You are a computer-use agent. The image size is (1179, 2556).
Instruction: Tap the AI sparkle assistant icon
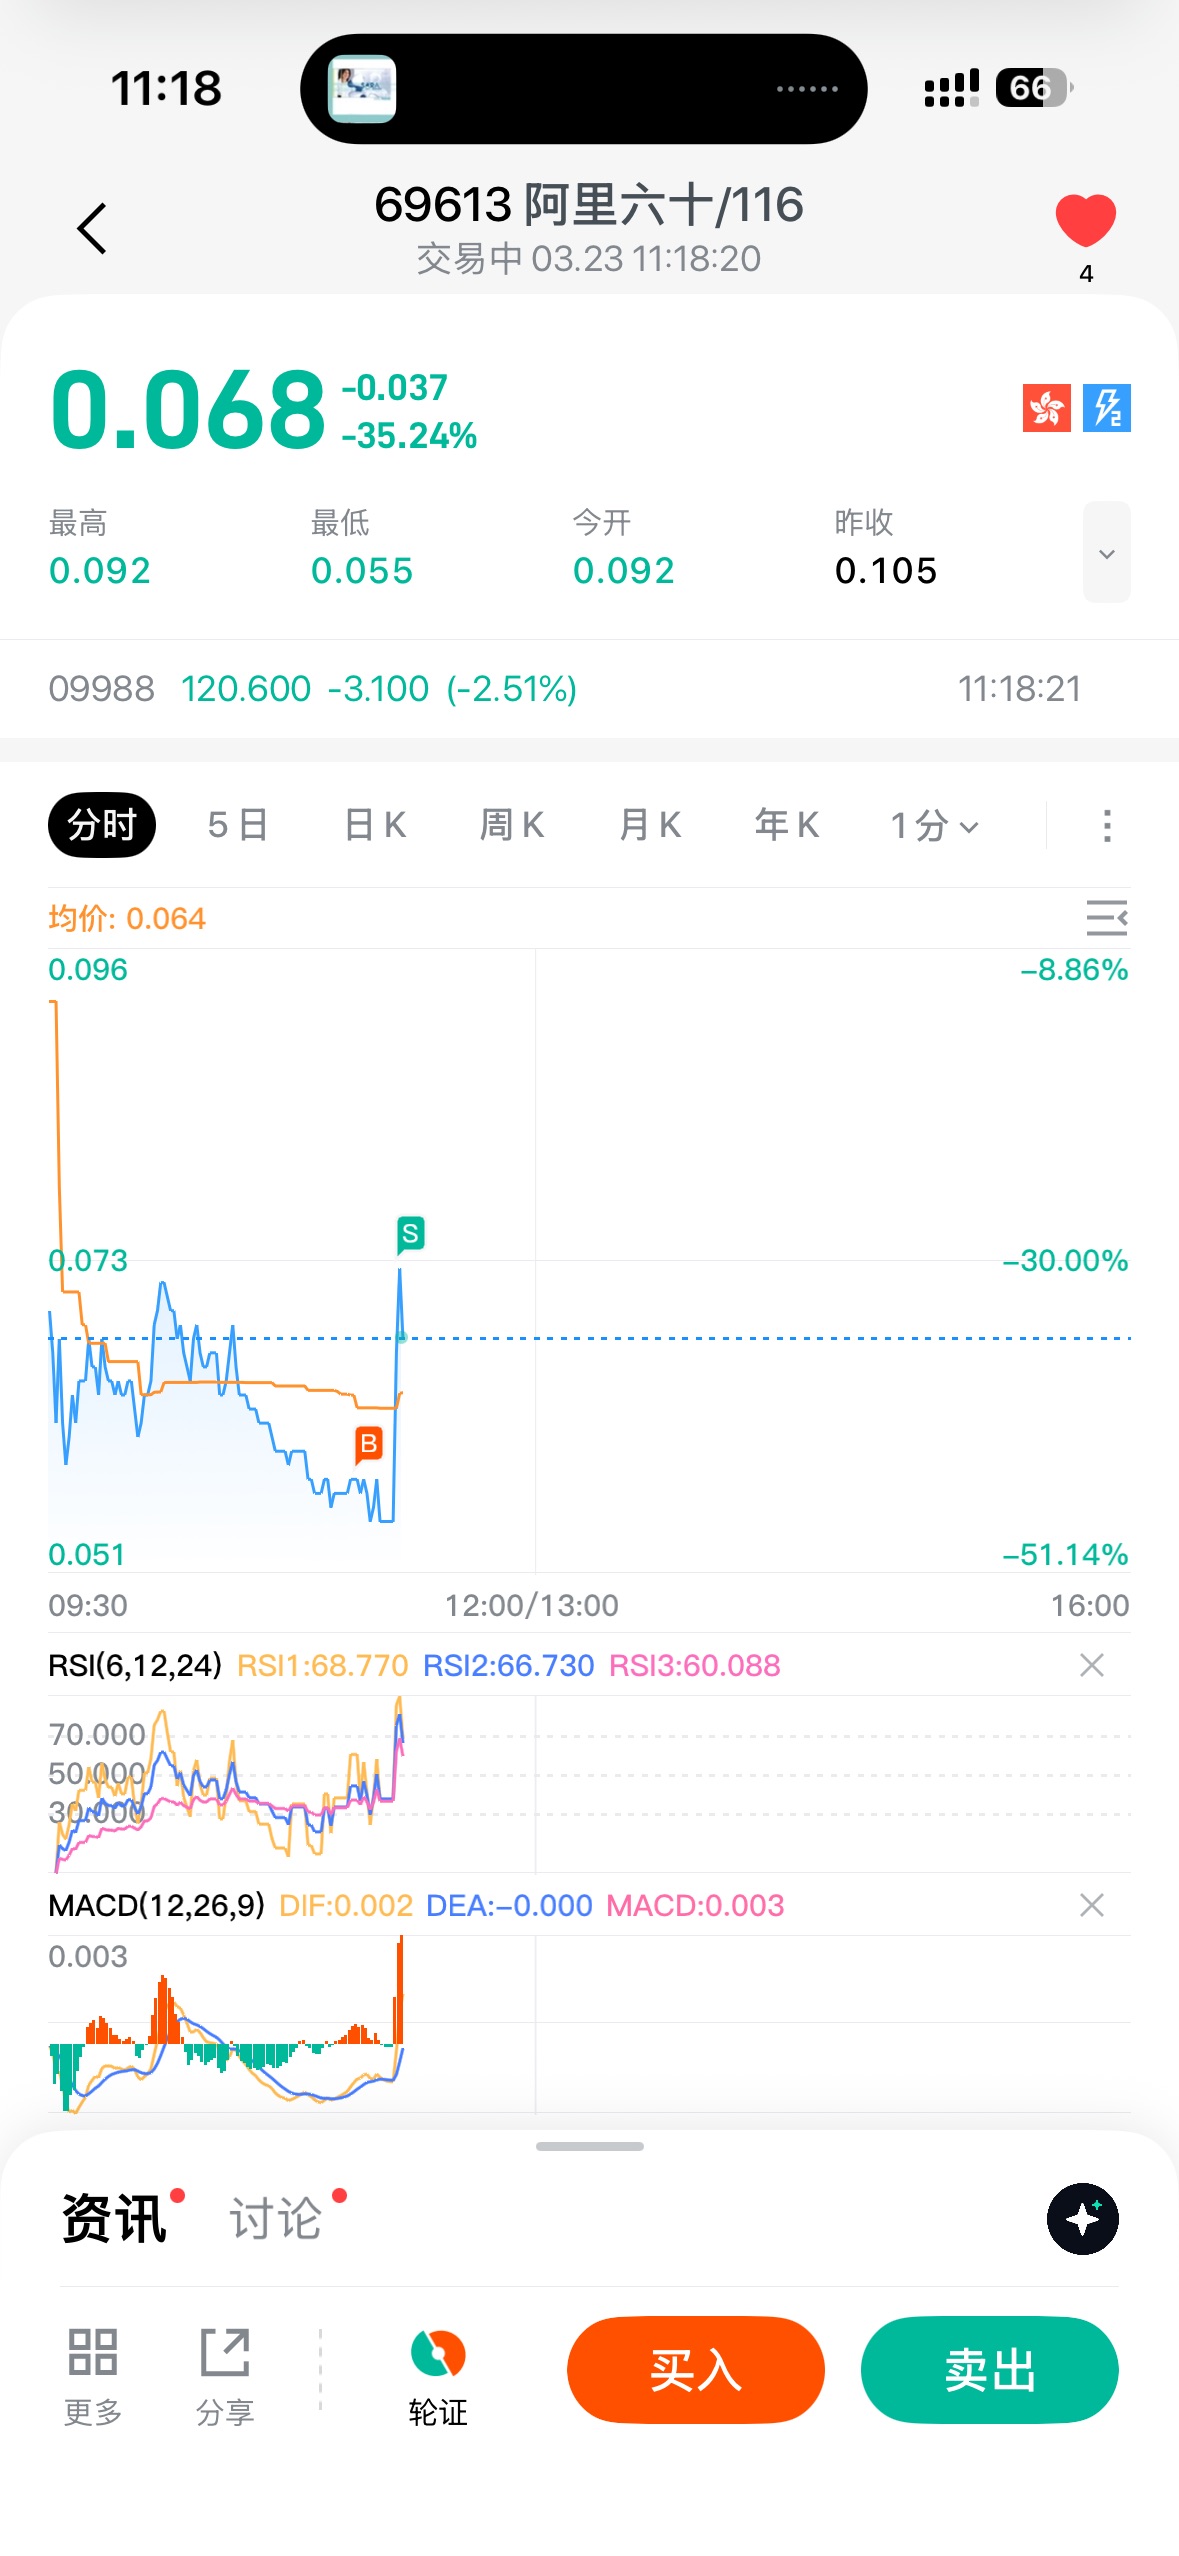(1082, 2219)
